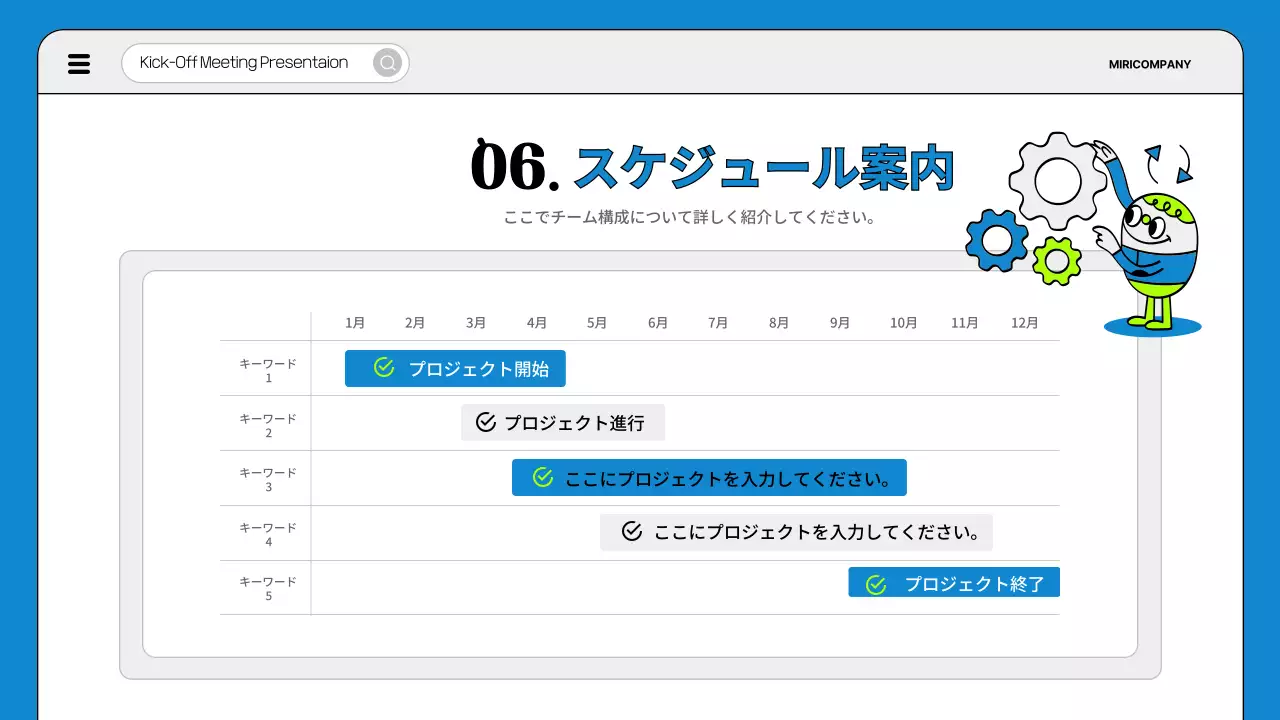1280x720 pixels.
Task: Select the キーワード1 row label
Action: click(x=266, y=368)
